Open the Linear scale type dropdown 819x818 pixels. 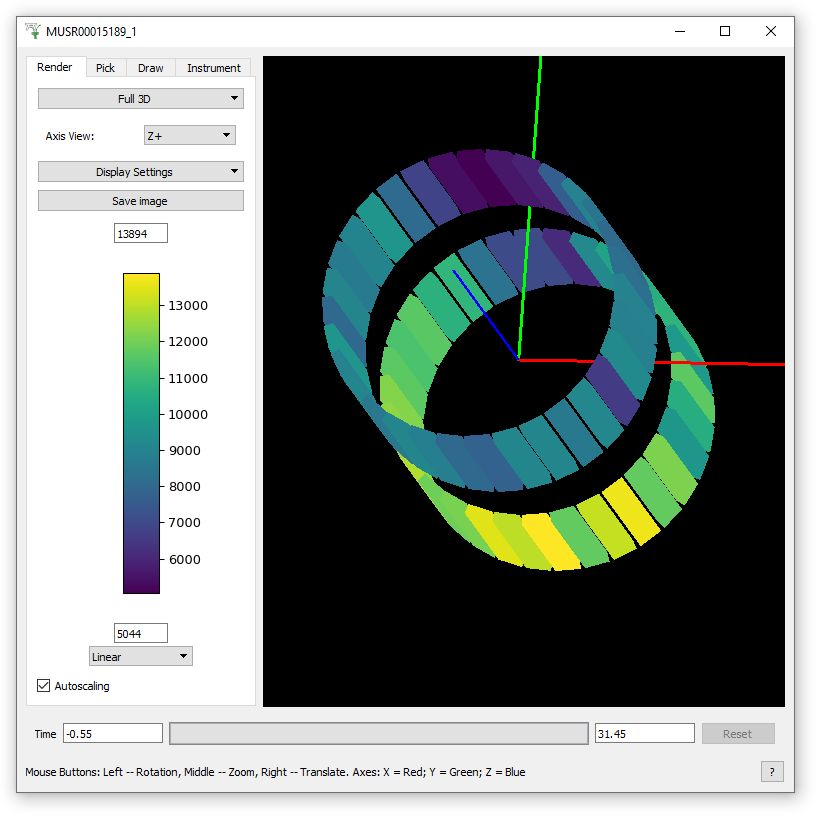point(140,657)
